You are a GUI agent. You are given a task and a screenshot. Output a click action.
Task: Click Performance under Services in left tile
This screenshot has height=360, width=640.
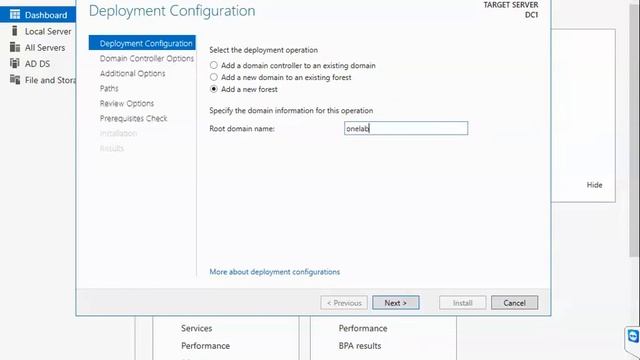205,346
